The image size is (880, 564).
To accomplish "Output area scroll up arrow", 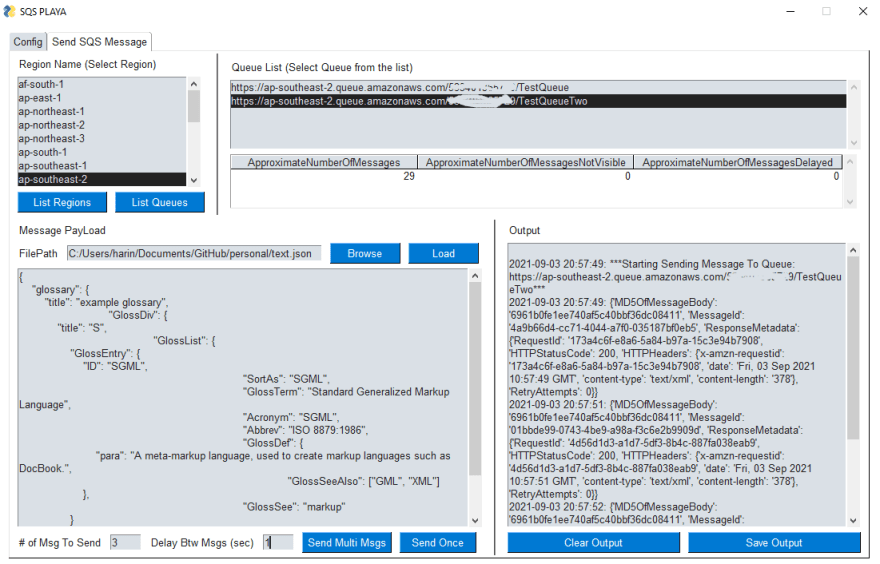I will tap(853, 250).
